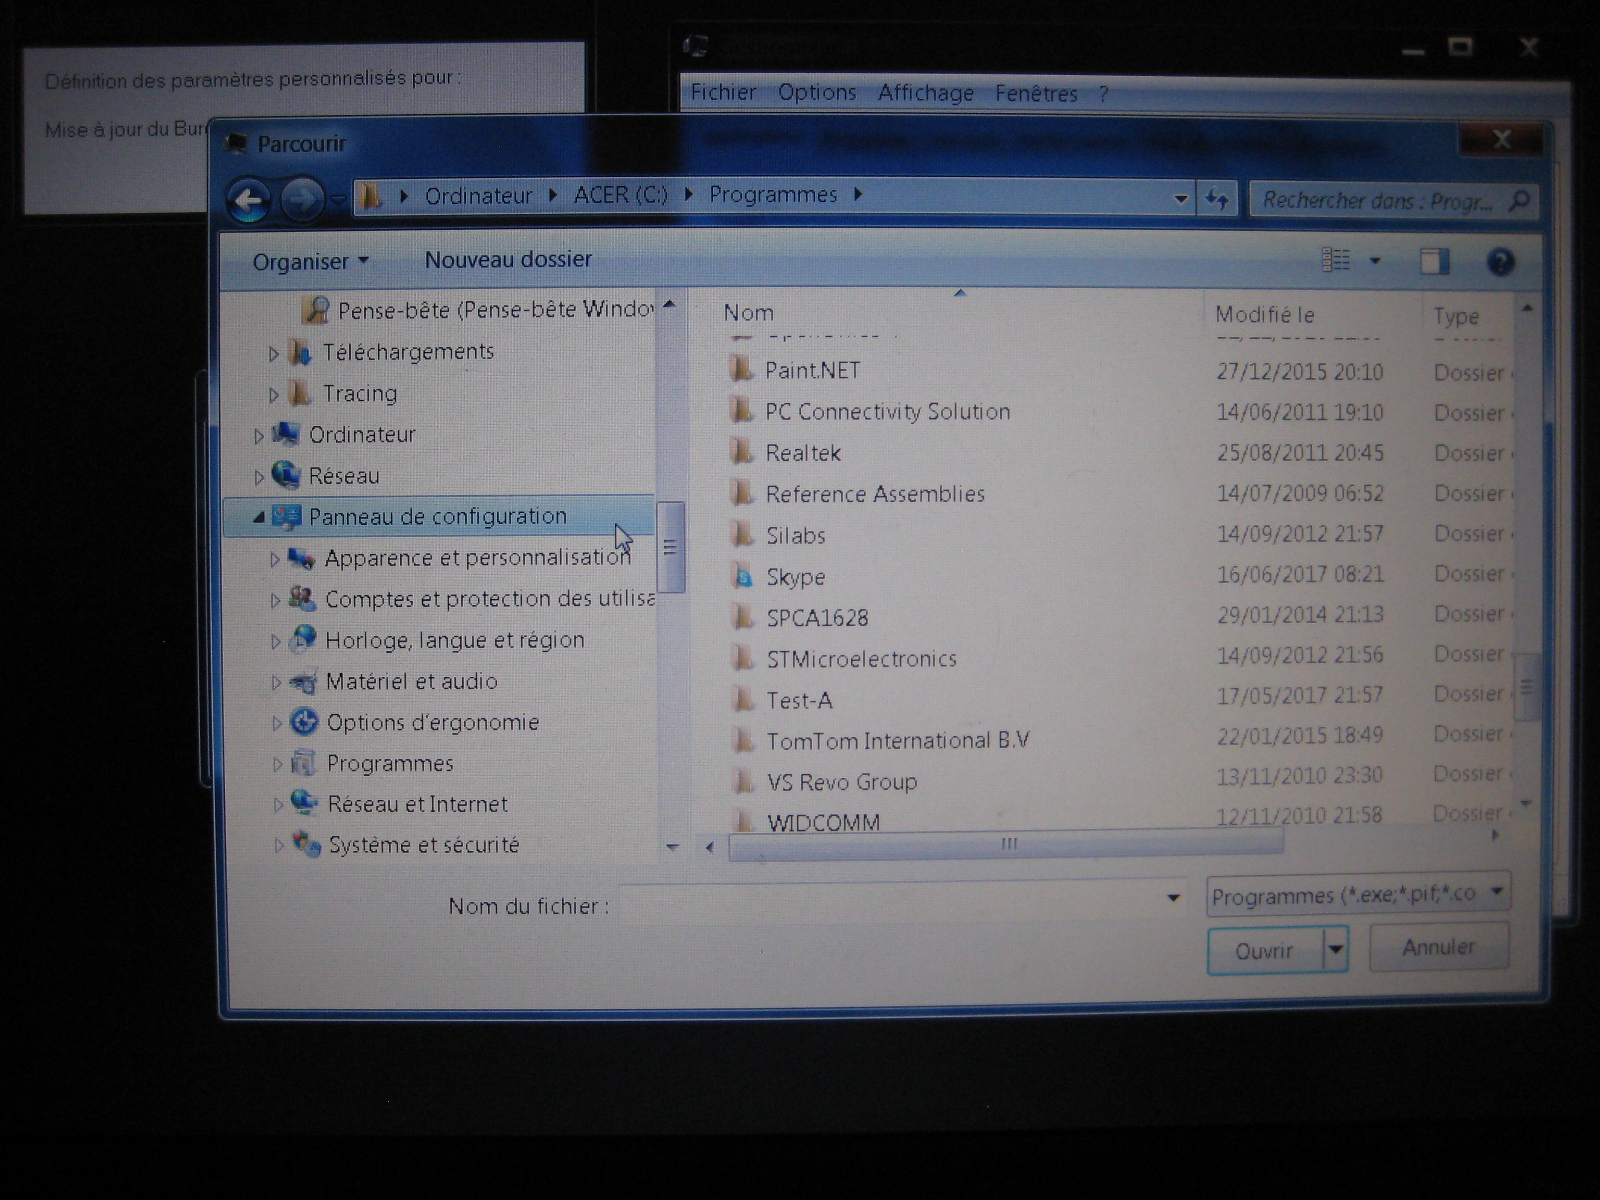Viewport: 1600px width, 1200px height.
Task: Select Réseau et Internet tree item
Action: pyautogui.click(x=417, y=804)
